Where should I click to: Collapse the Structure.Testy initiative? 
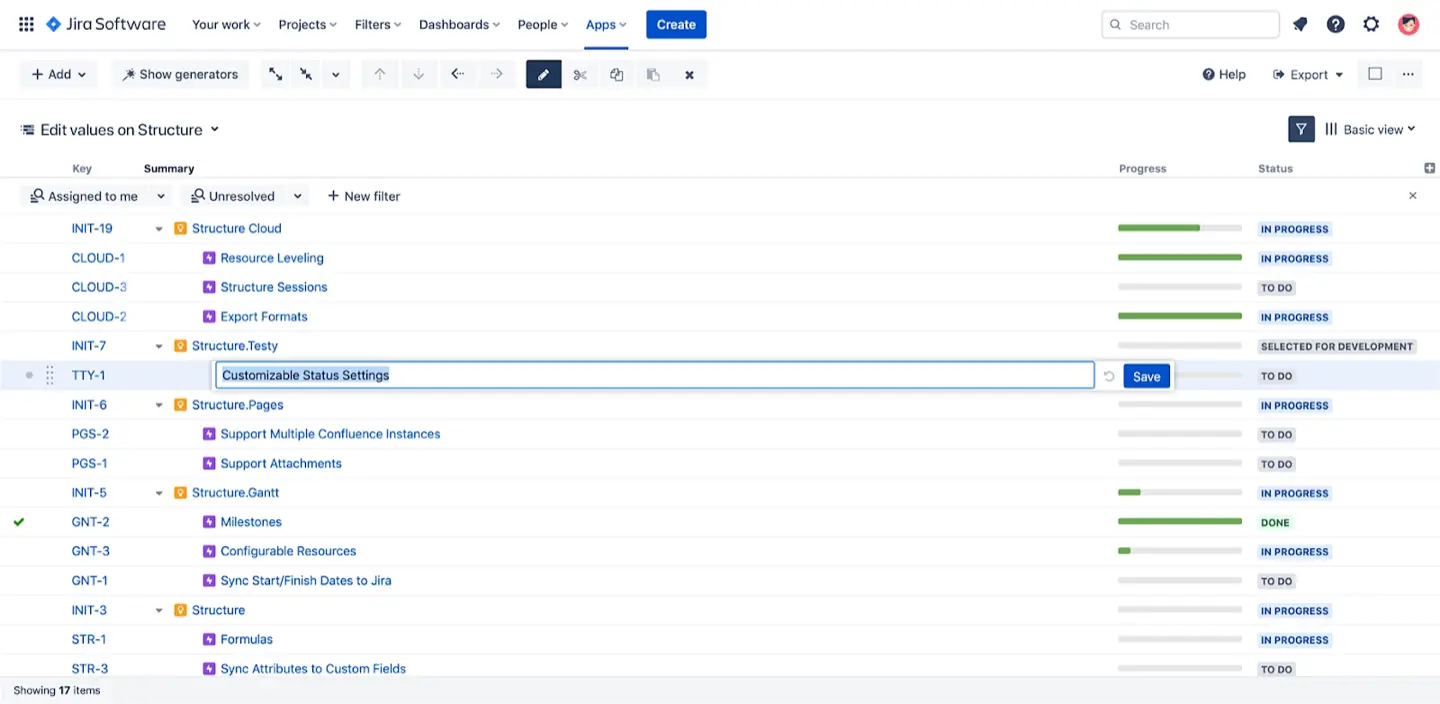coord(158,345)
